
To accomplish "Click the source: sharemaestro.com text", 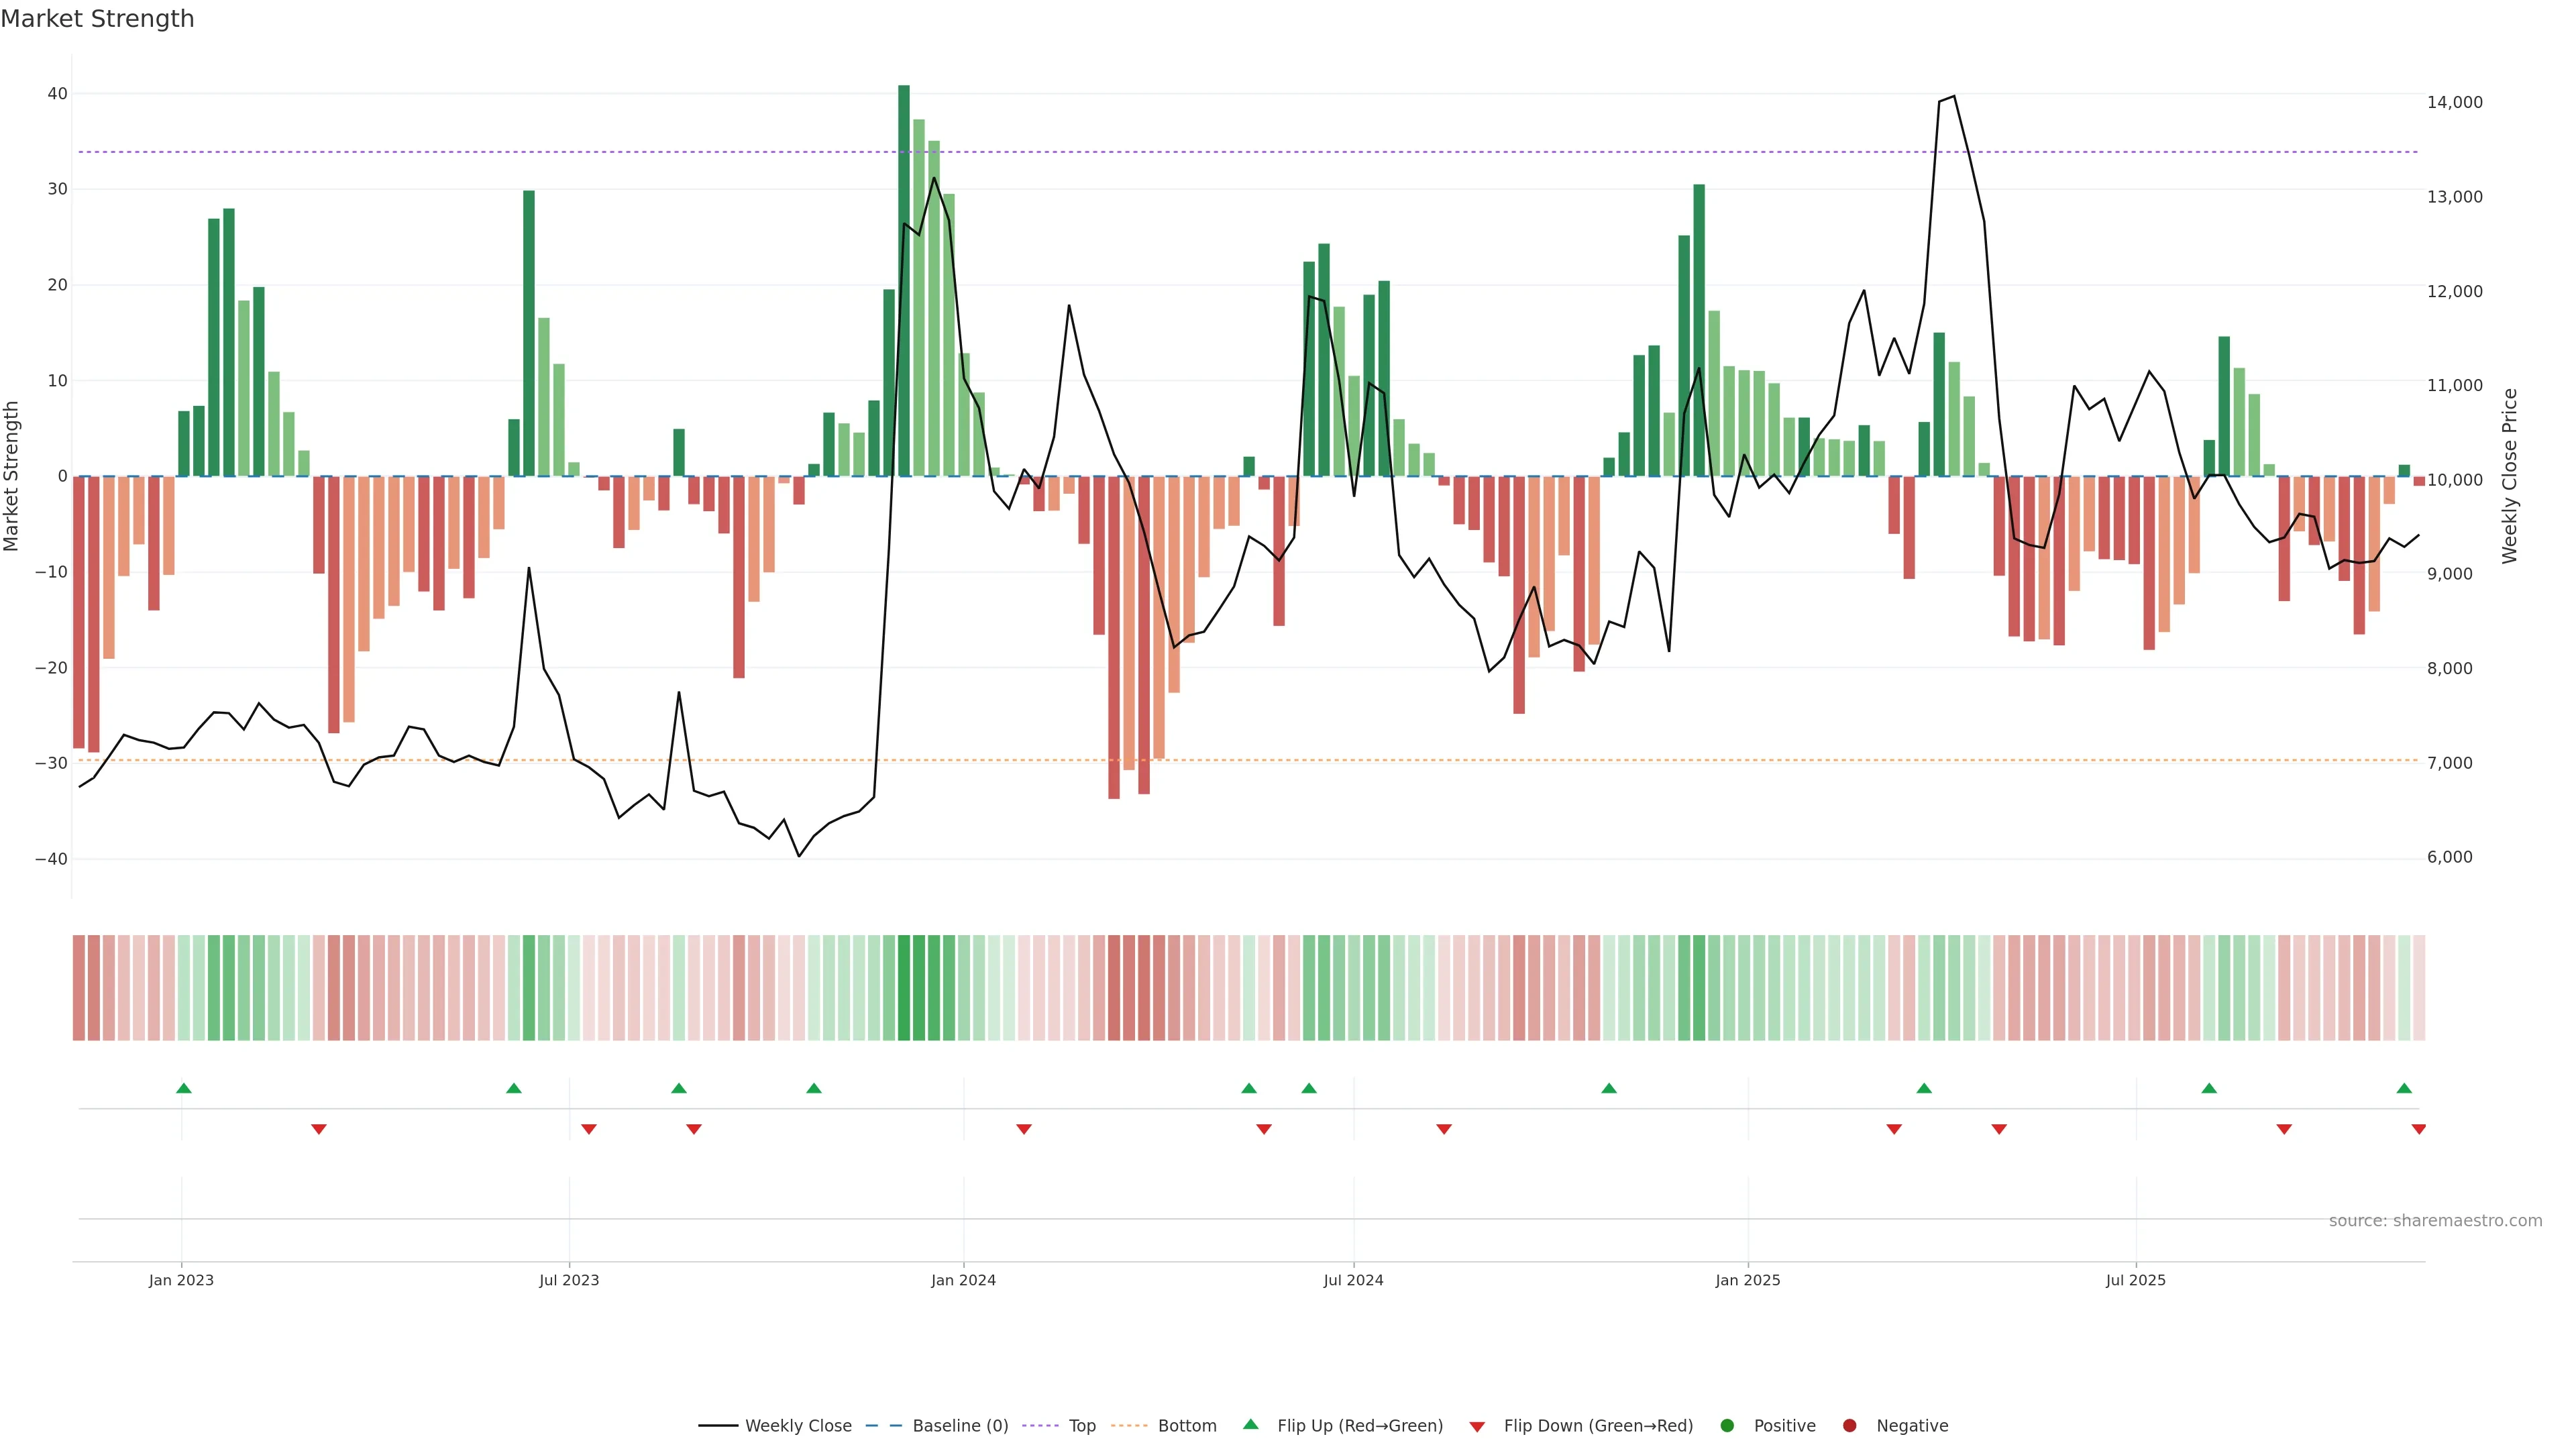I will 2435,1221.
